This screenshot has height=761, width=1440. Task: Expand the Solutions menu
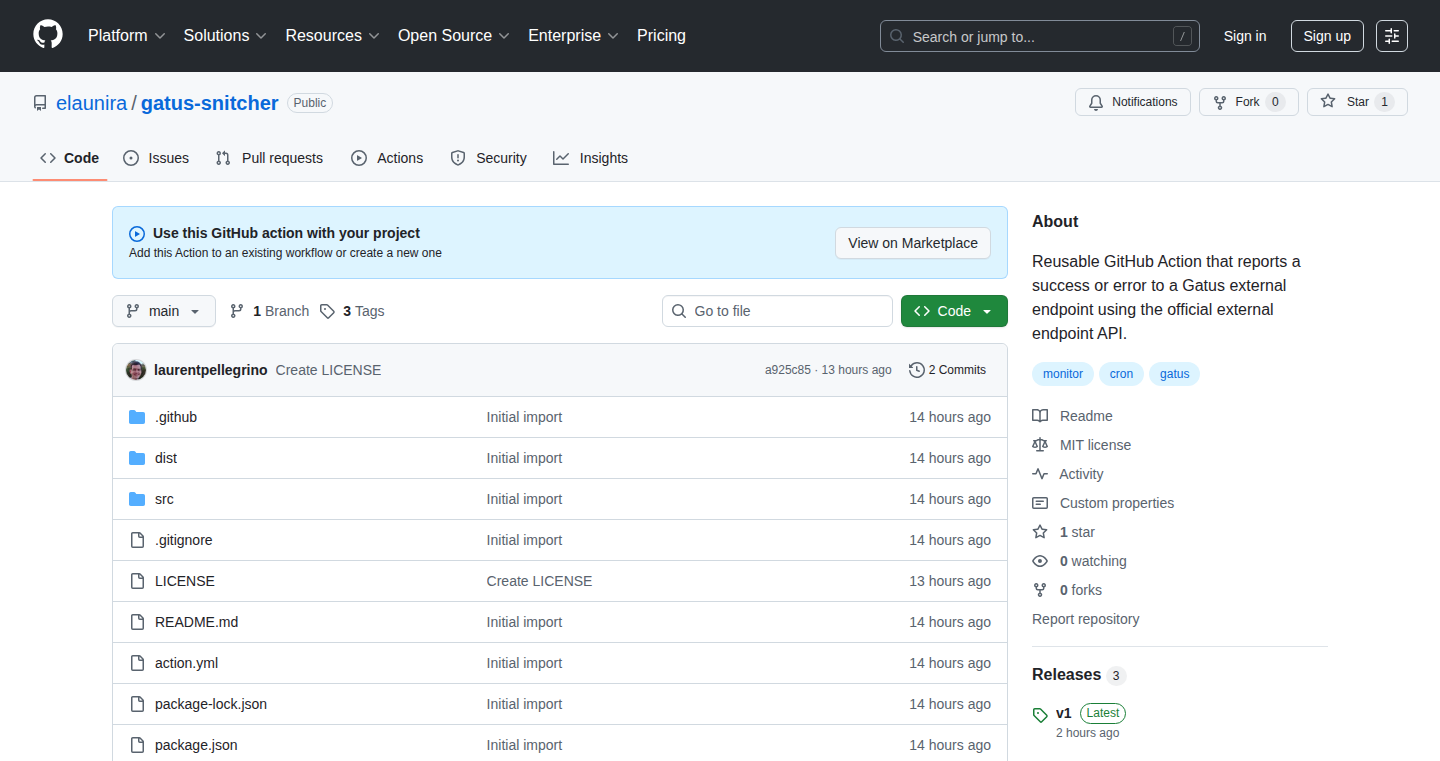point(225,35)
